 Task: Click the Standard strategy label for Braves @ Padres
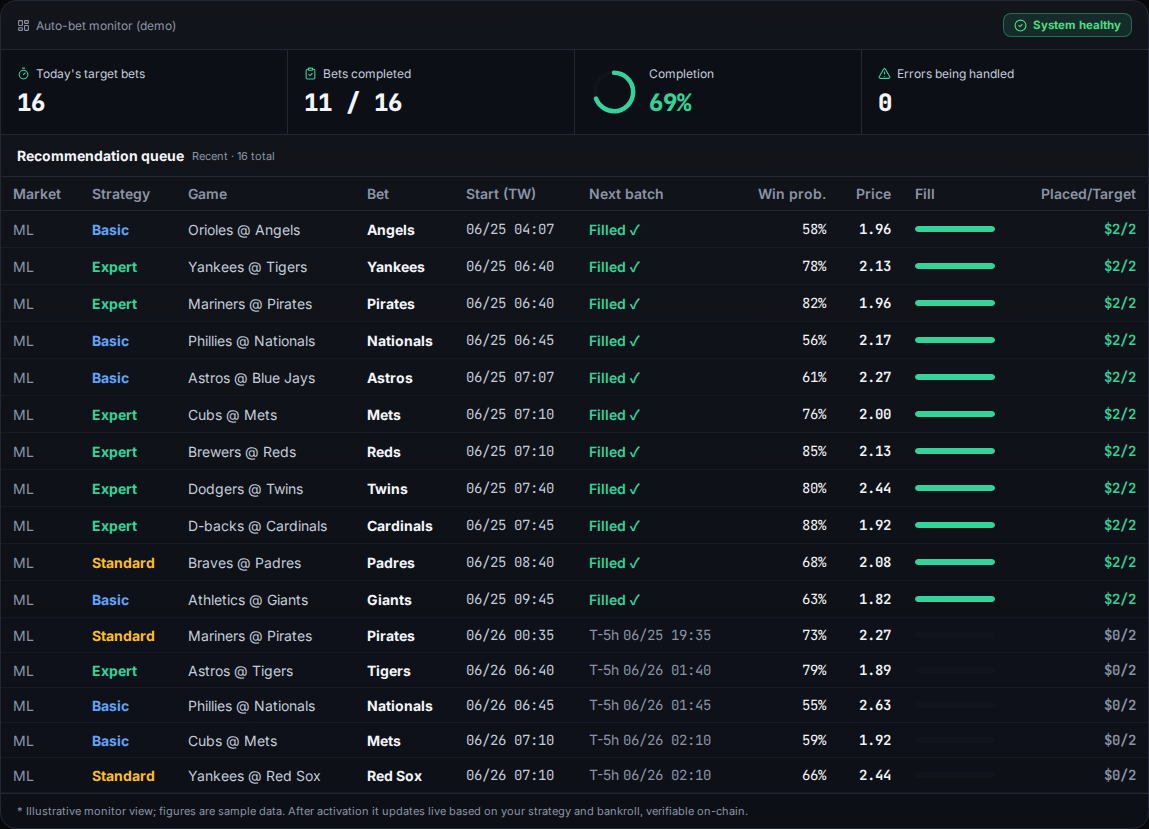(x=123, y=563)
